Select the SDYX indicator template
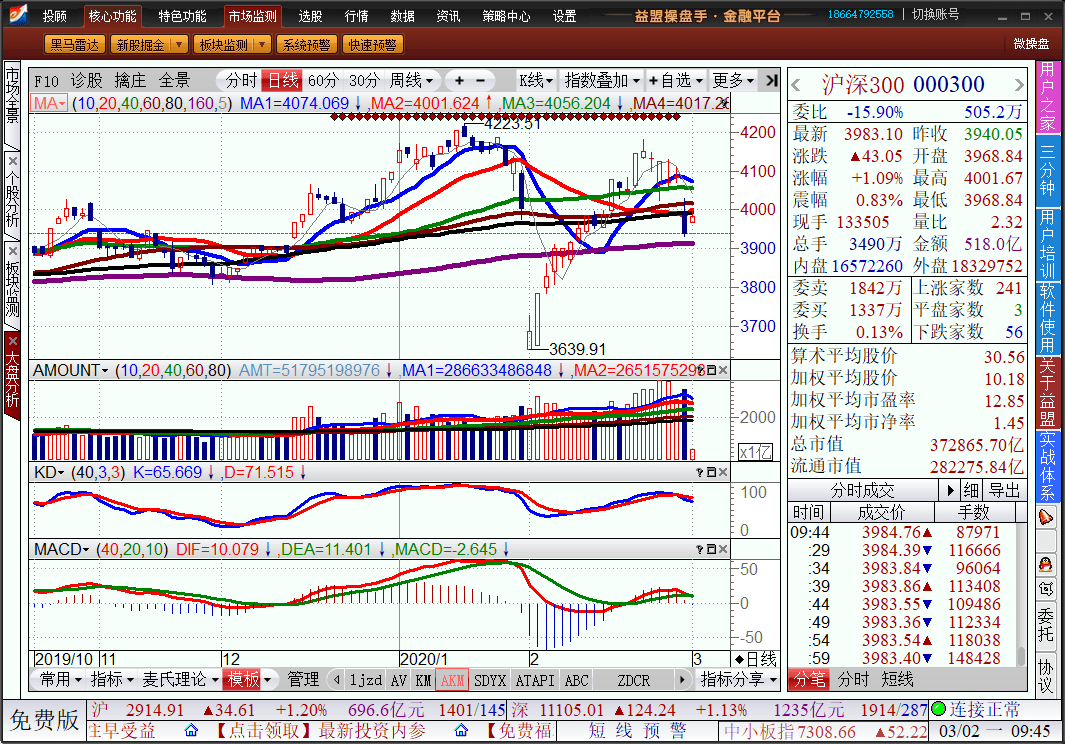This screenshot has width=1065, height=744. tap(490, 680)
